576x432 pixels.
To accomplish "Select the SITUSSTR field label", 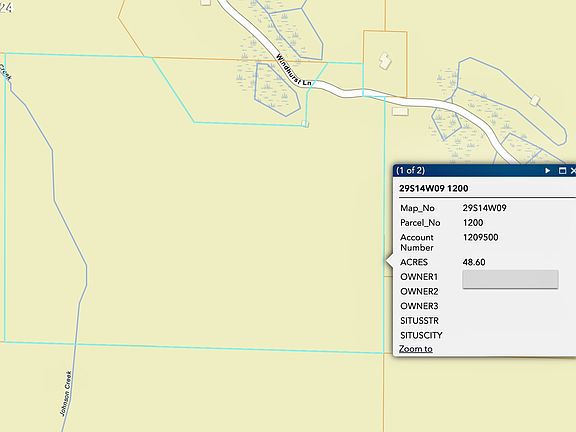I will pyautogui.click(x=420, y=321).
